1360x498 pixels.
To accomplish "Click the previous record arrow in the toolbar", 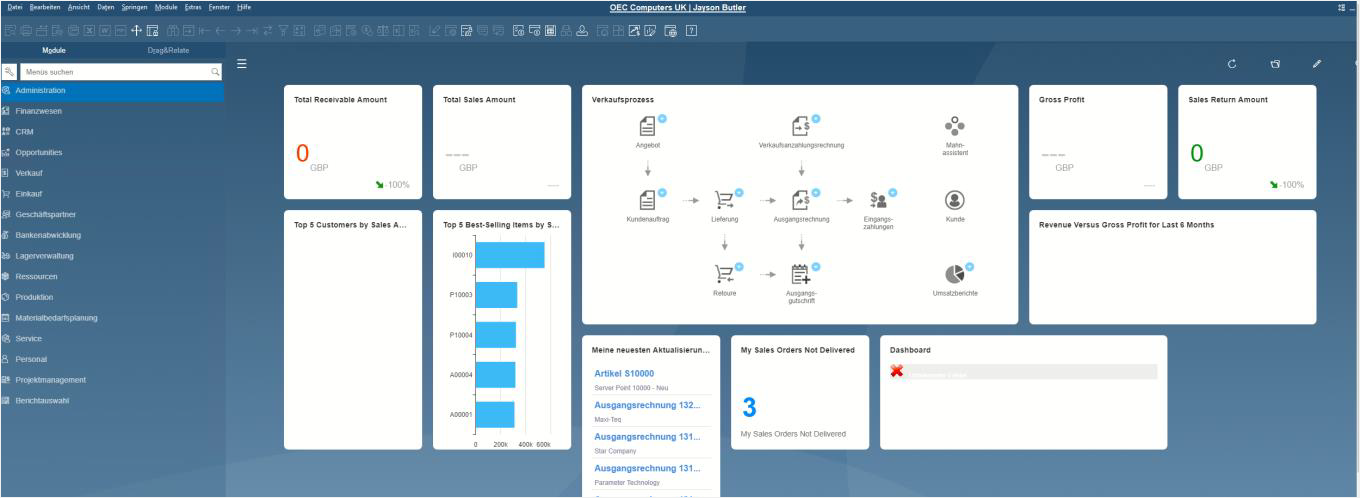I will [x=221, y=31].
